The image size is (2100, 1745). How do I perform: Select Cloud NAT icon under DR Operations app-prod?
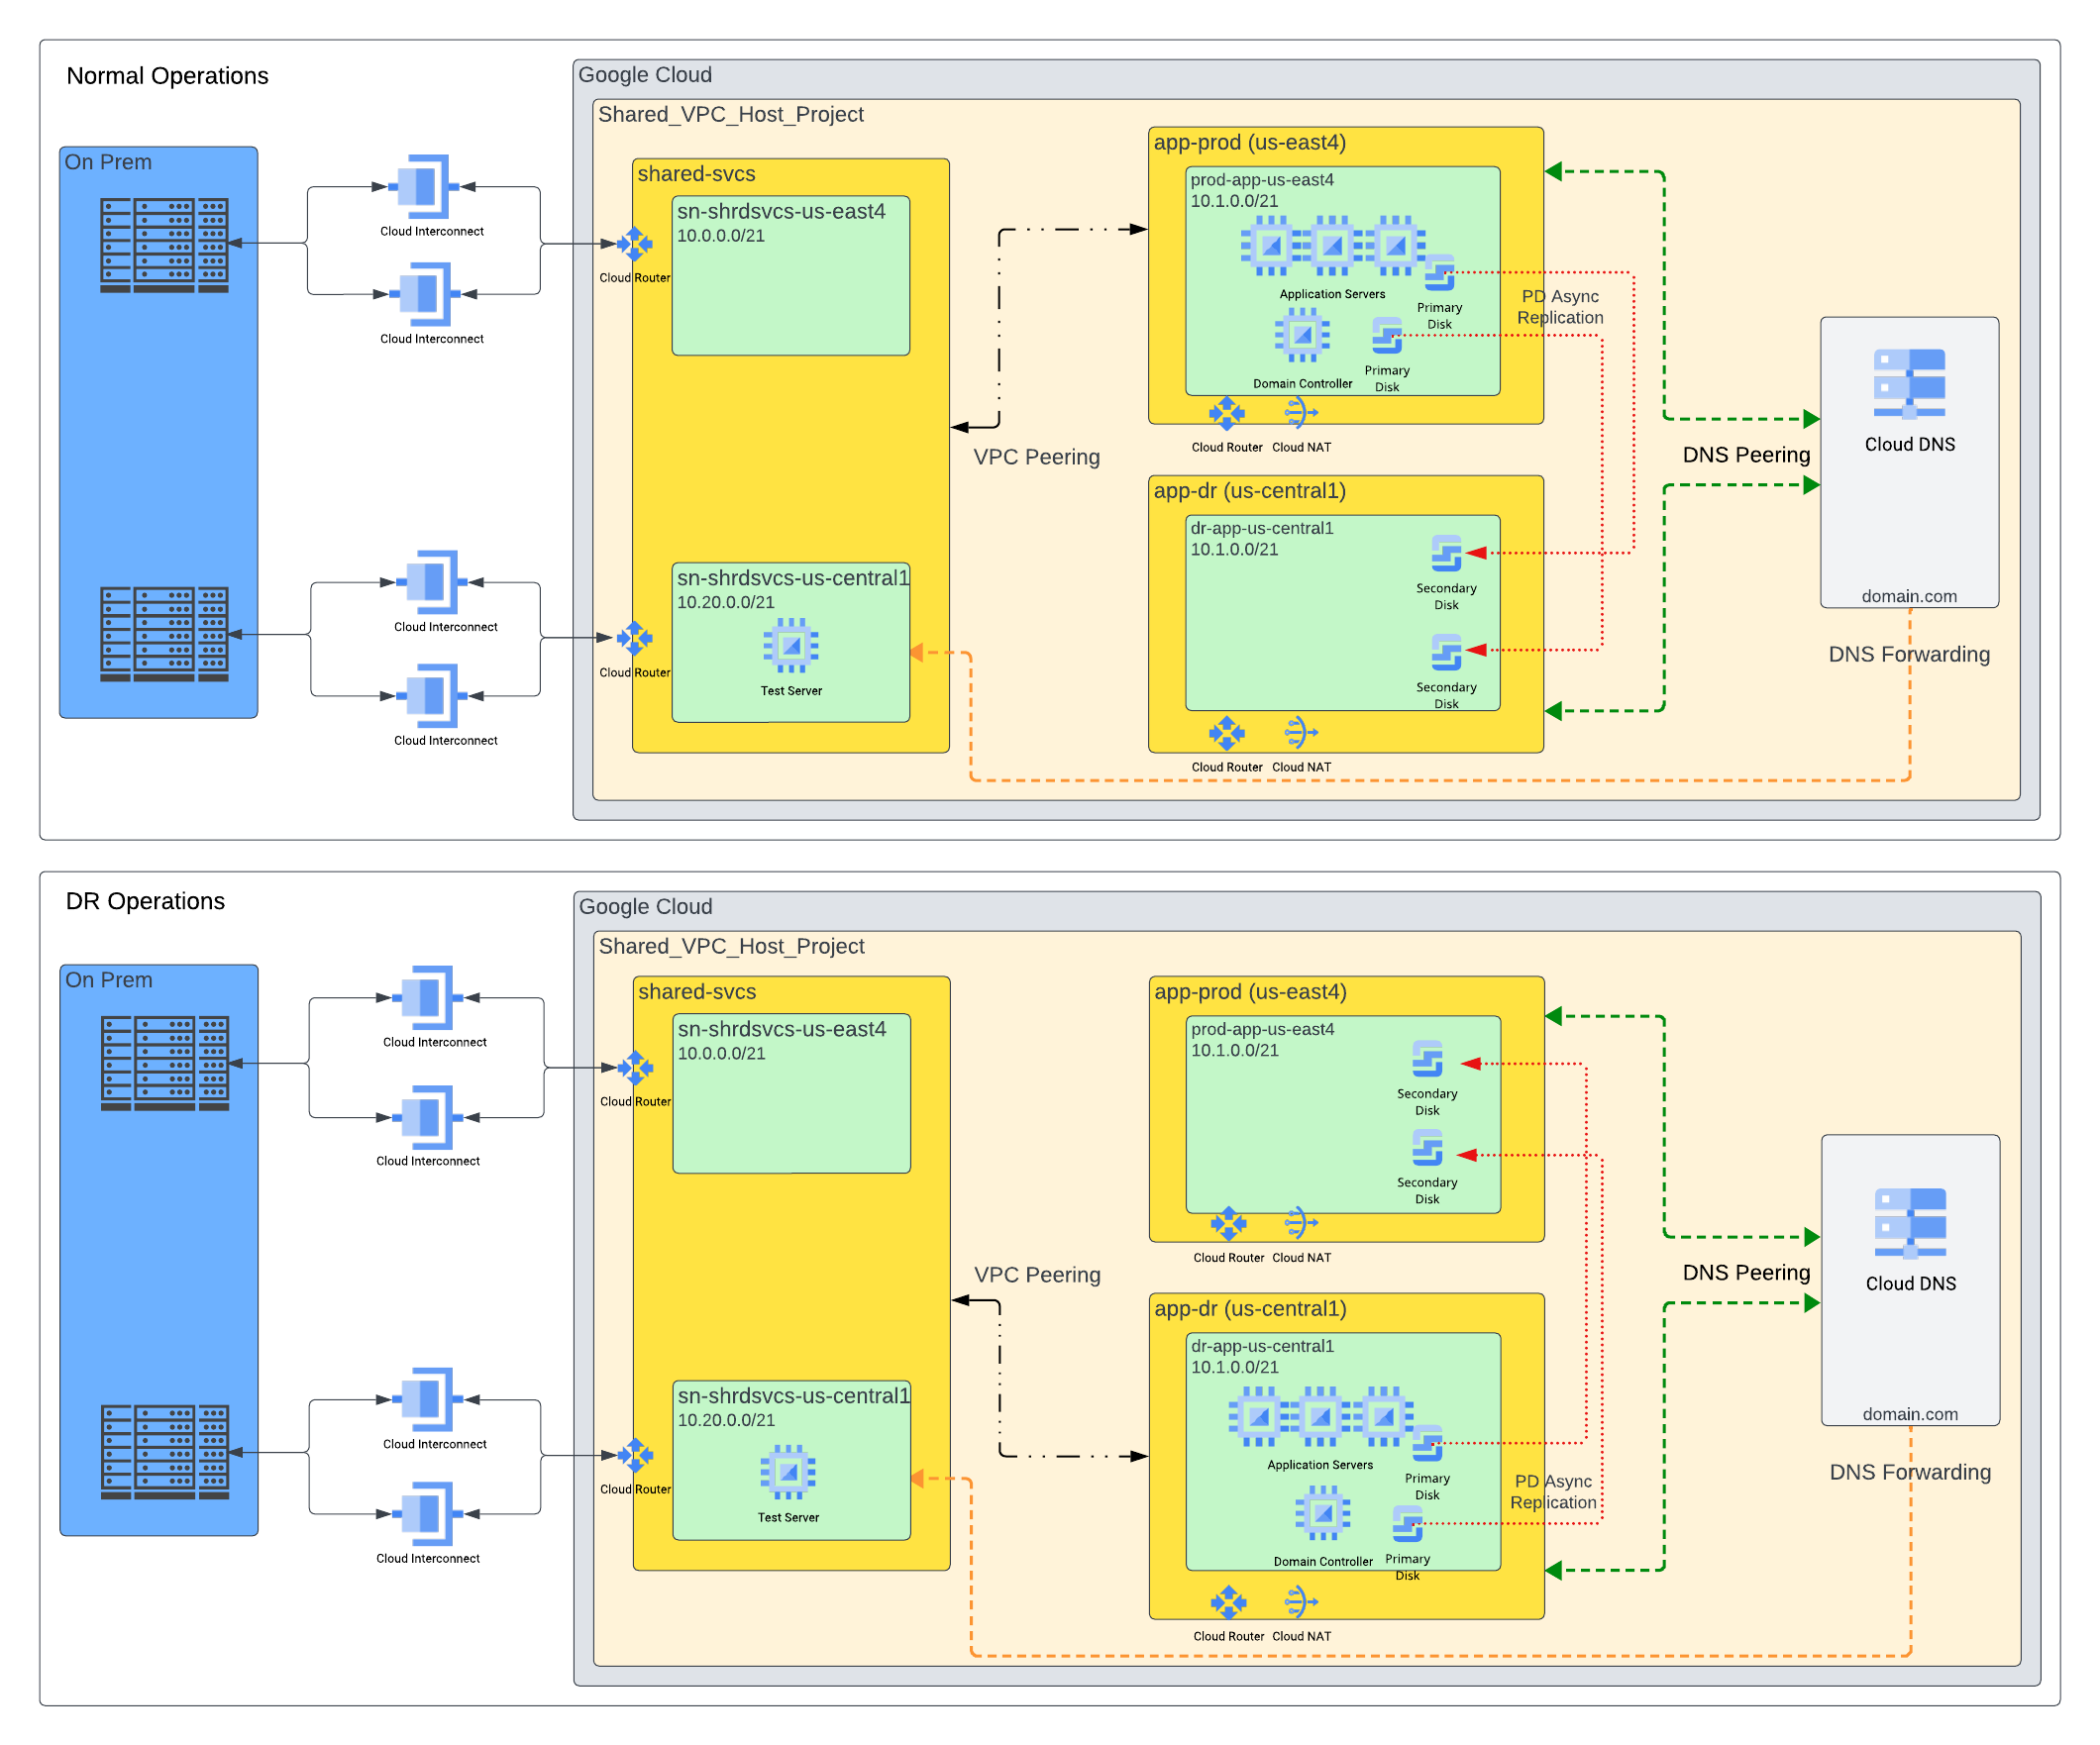[1301, 1222]
